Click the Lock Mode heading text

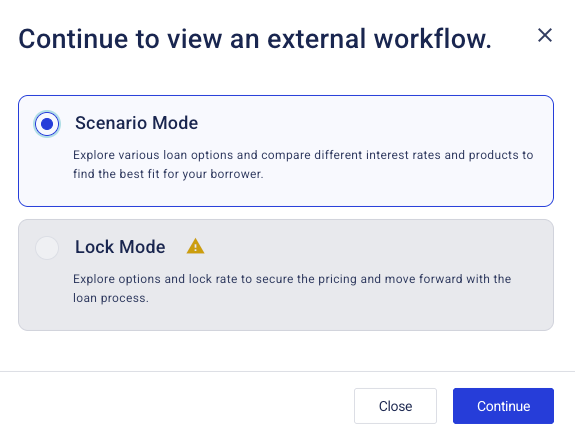click(x=120, y=247)
